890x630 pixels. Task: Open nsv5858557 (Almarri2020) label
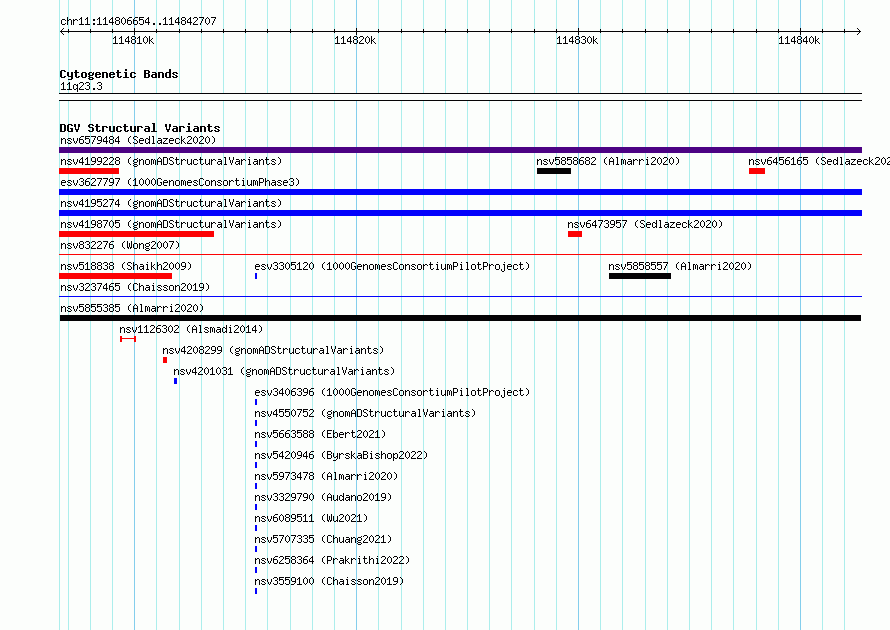(680, 266)
